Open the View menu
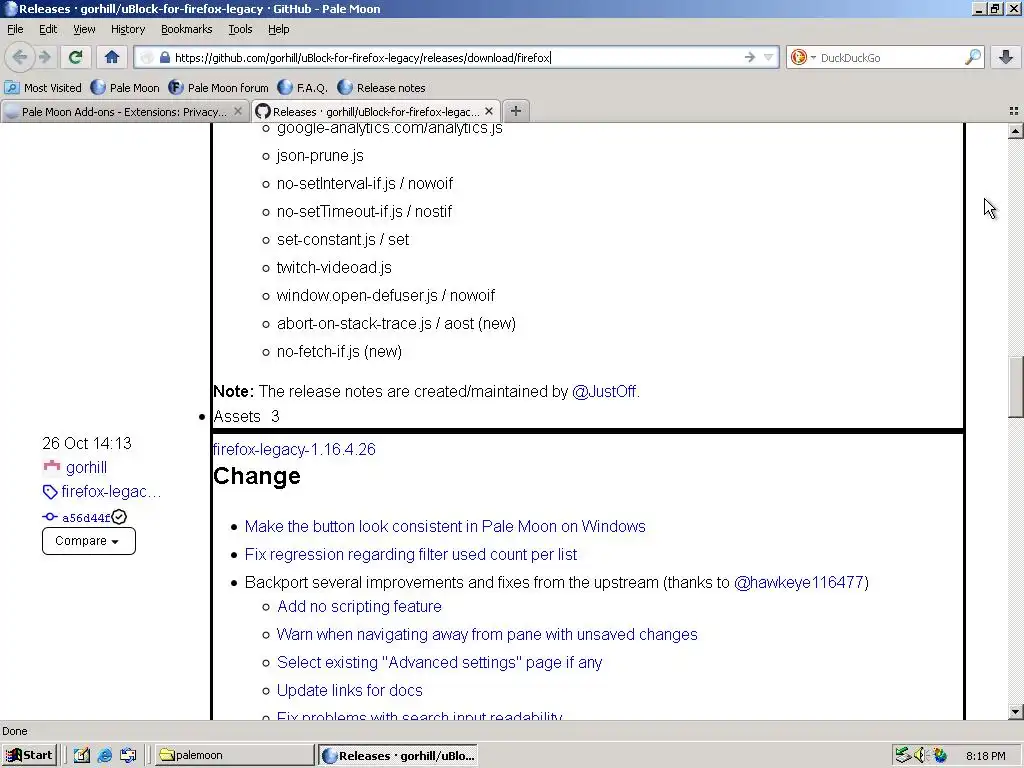Screen dimensions: 1024x768 coord(84,29)
